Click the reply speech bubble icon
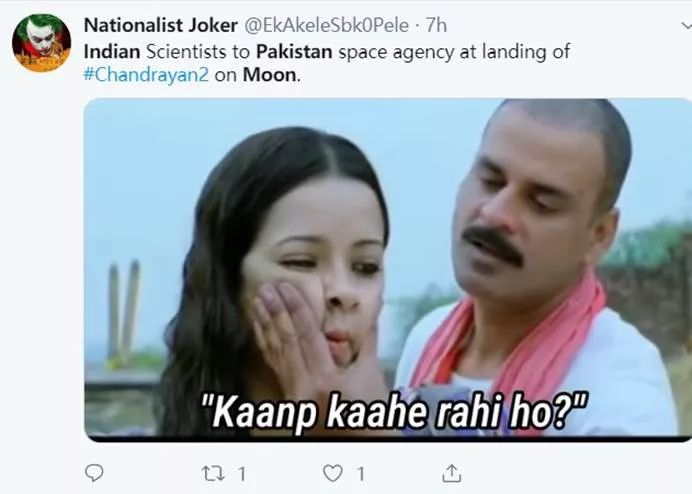 tap(94, 473)
